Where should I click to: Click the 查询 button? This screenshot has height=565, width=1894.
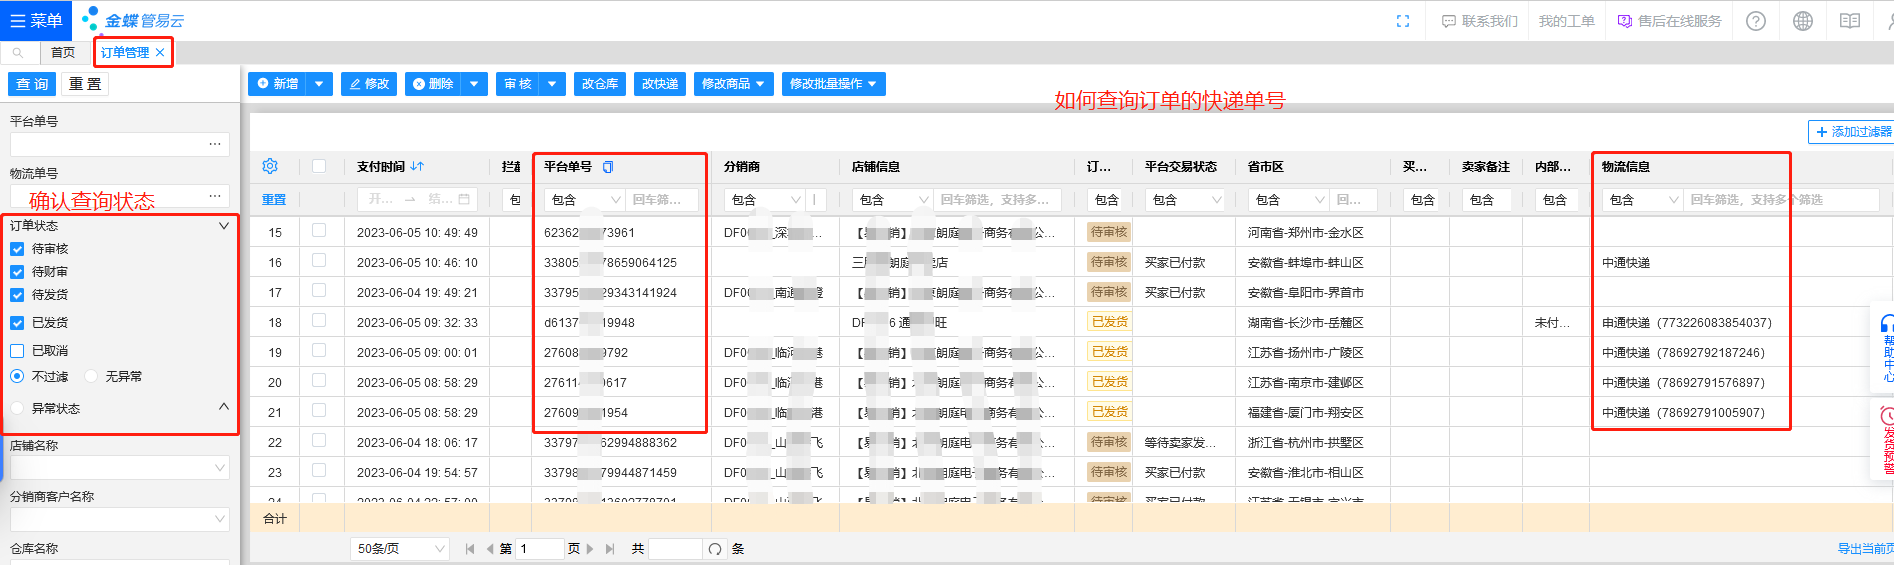point(32,84)
